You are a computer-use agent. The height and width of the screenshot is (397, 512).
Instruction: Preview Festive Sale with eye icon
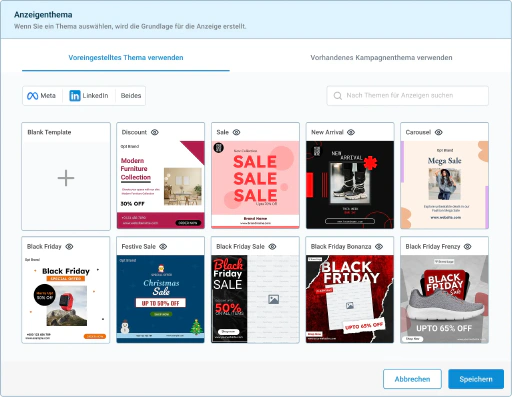point(163,247)
